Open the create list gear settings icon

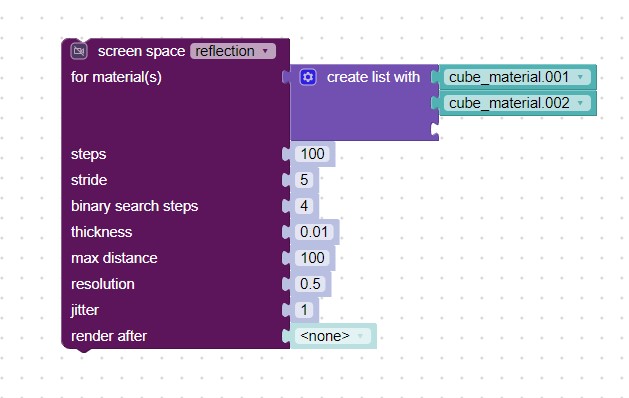click(308, 77)
